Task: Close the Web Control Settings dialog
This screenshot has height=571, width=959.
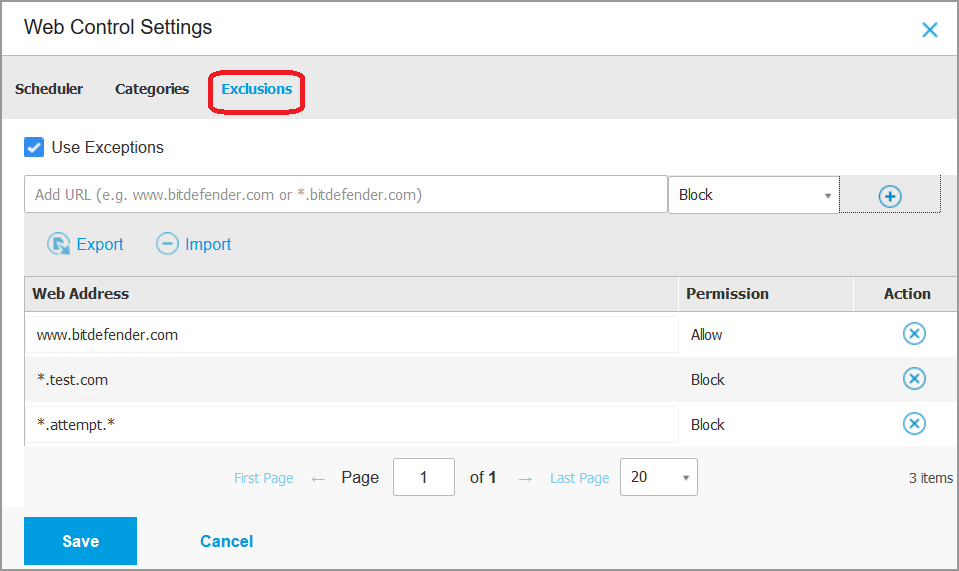Action: point(930,30)
